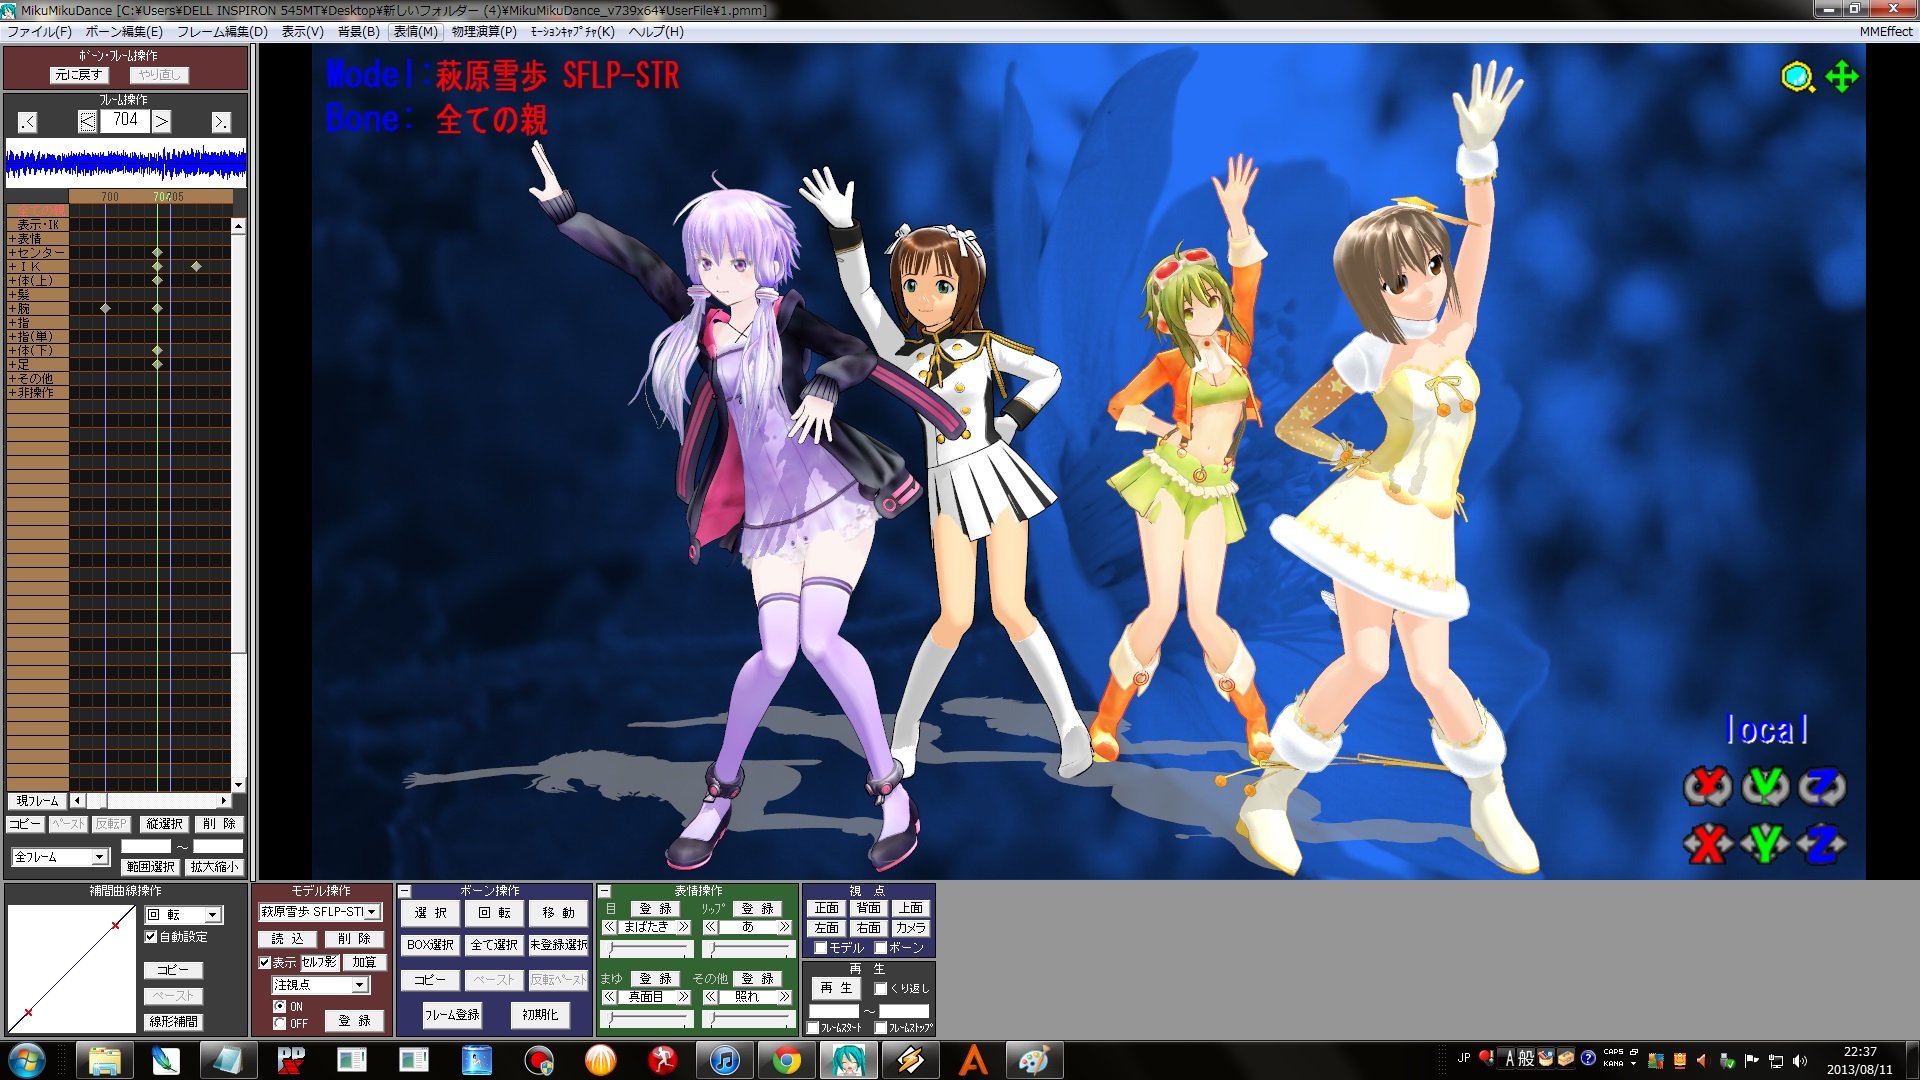Select the OFF radio button
This screenshot has width=1920, height=1080.
(x=280, y=1024)
